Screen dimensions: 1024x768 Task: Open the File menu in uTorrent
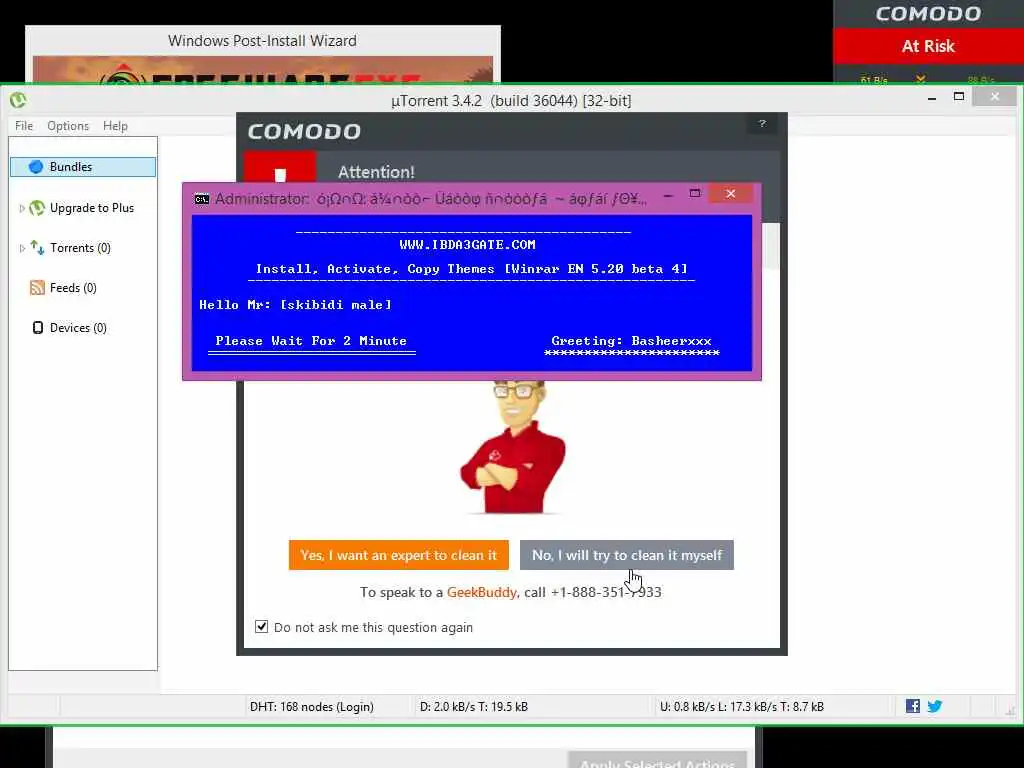click(24, 125)
